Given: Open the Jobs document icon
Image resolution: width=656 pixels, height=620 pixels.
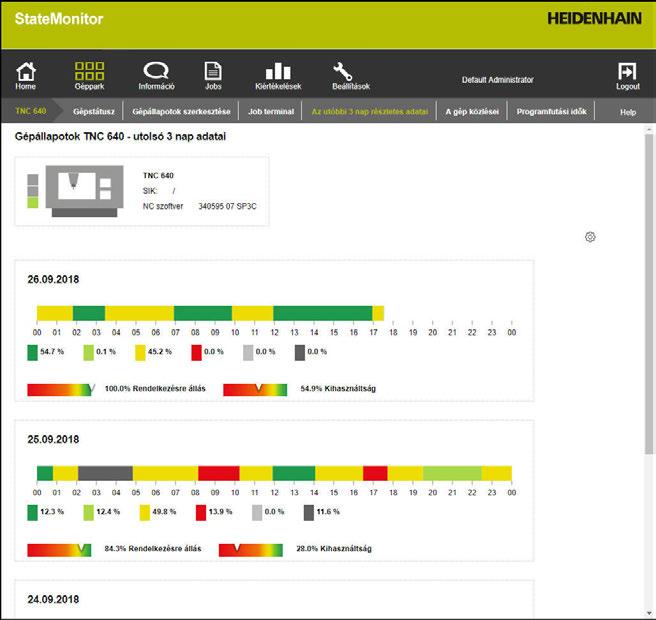Looking at the screenshot, I should click(213, 71).
